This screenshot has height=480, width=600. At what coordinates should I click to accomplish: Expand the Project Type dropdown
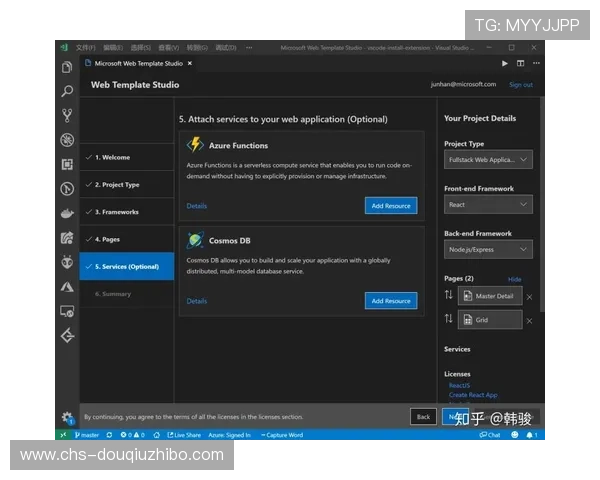coord(488,159)
